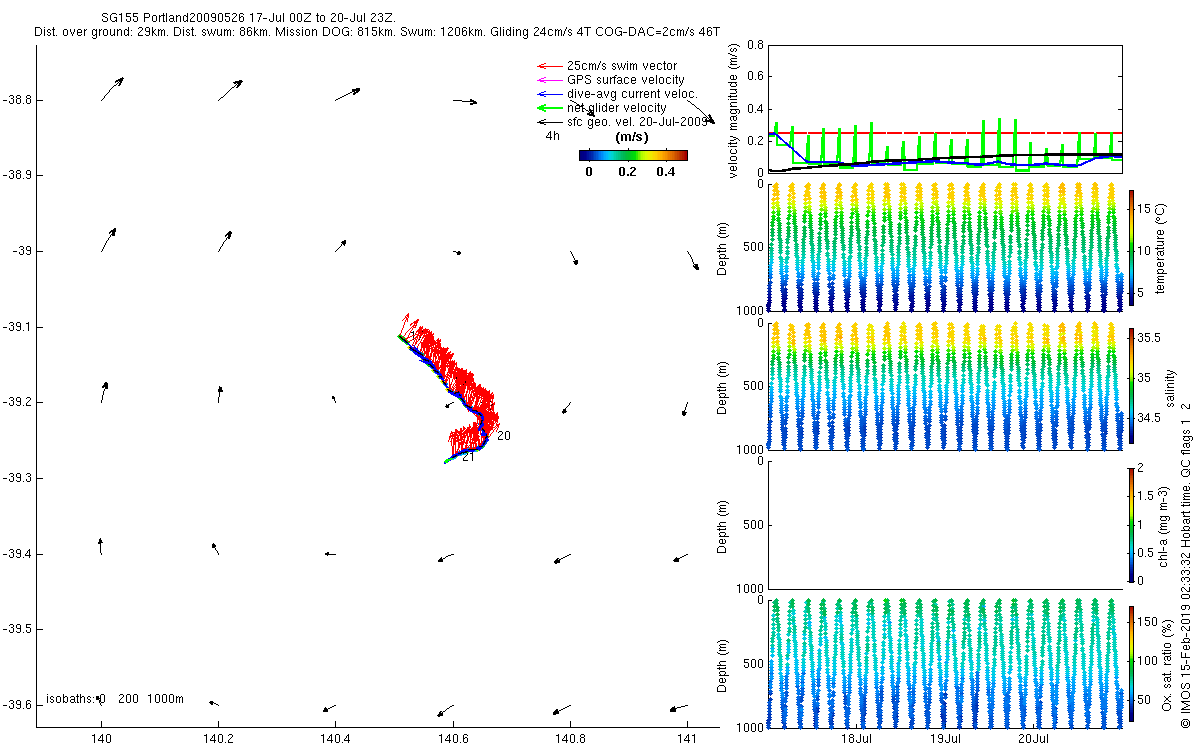Click the longitude tick label 140.6
Viewport: 1200px width, 750px height.
pos(452,738)
